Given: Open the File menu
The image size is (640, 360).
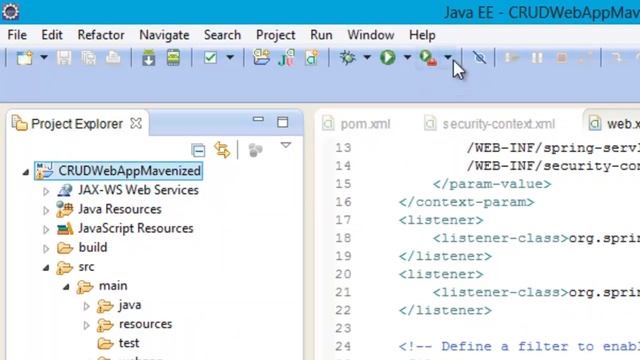Looking at the screenshot, I should [x=17, y=35].
